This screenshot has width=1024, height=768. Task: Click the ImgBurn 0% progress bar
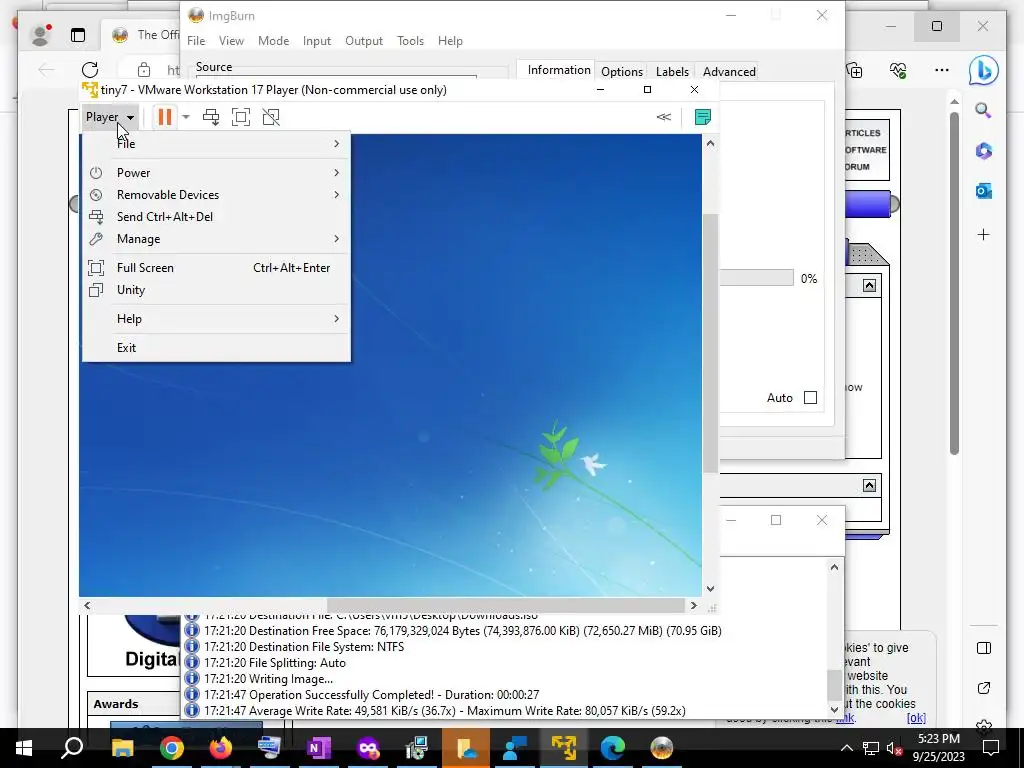[756, 278]
